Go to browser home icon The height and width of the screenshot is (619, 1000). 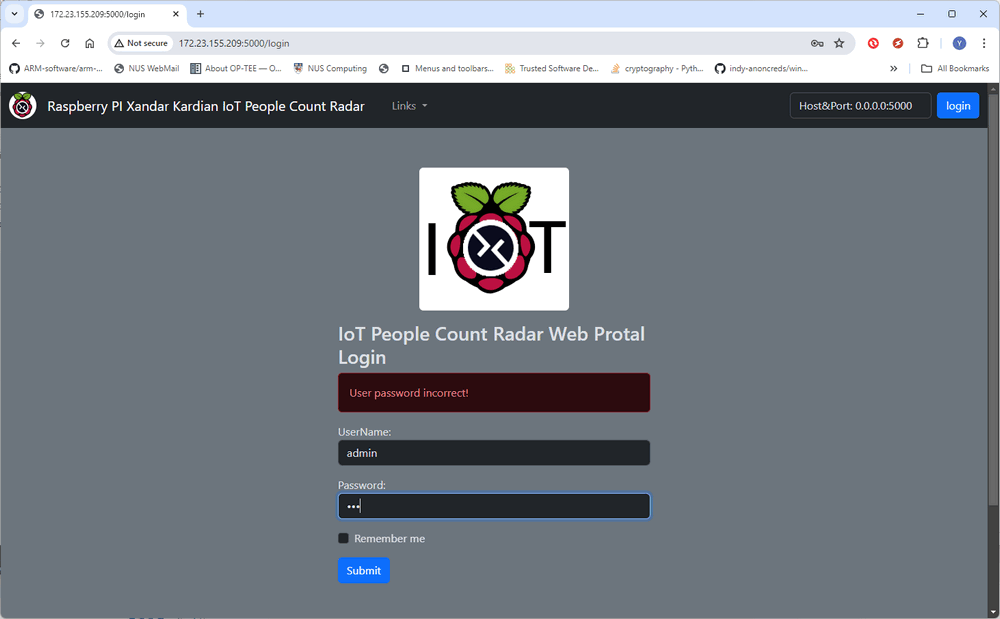89,43
